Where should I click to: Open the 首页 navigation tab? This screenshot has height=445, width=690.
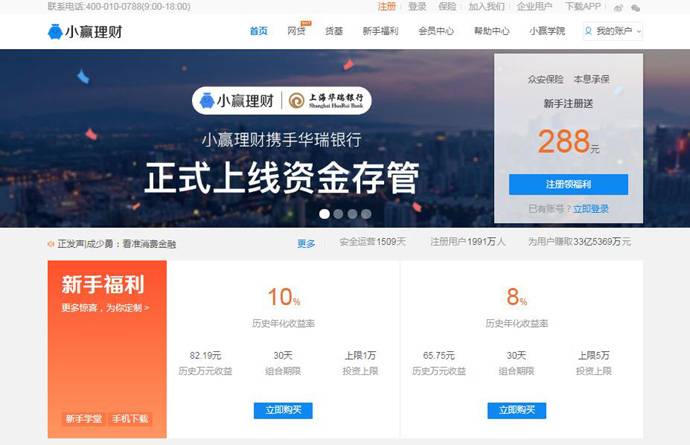(x=258, y=31)
